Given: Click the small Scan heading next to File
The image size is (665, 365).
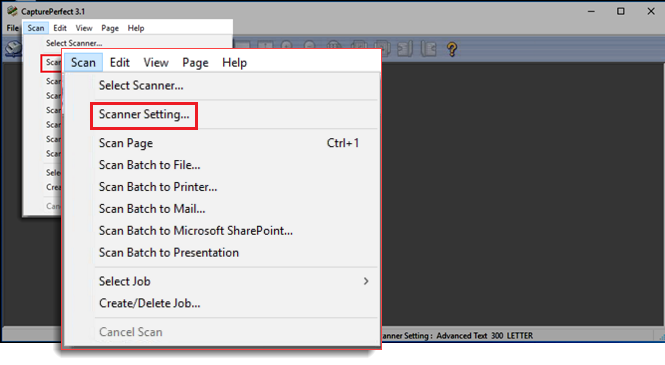Looking at the screenshot, I should click(x=36, y=28).
